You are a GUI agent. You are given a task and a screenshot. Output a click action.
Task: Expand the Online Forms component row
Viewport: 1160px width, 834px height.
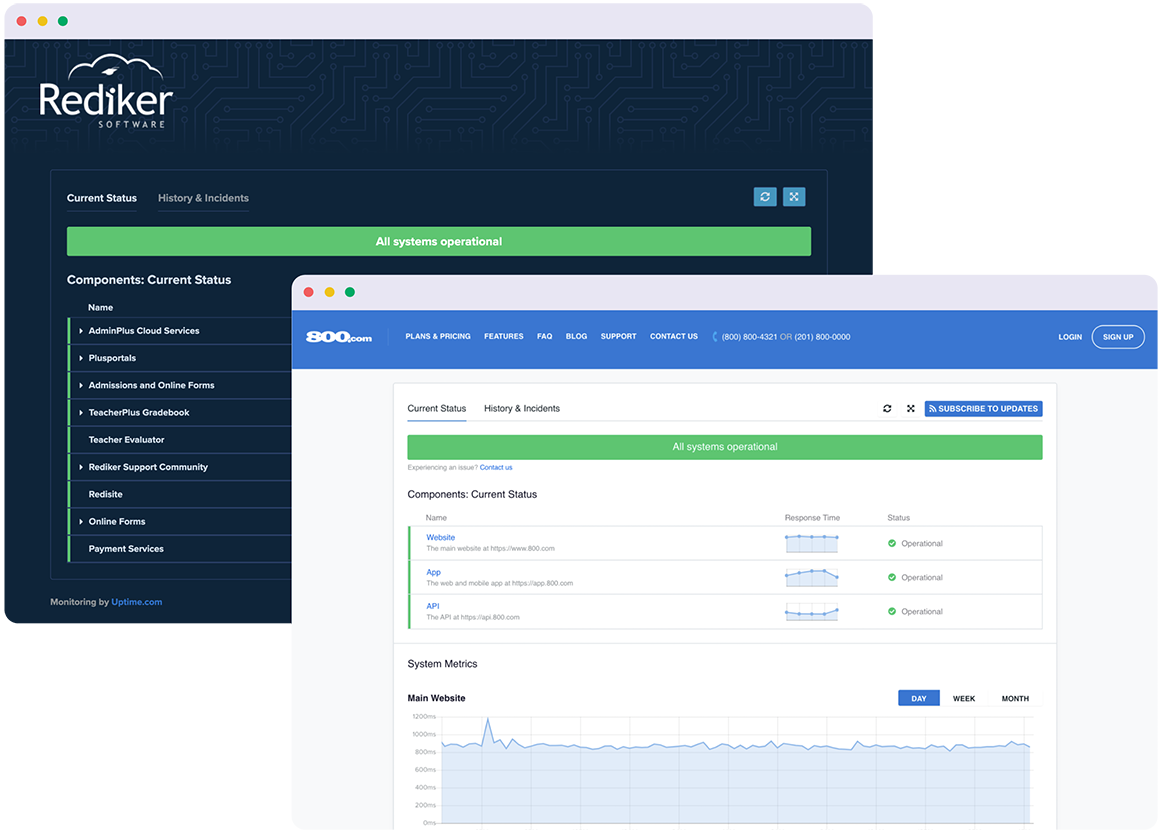[81, 522]
